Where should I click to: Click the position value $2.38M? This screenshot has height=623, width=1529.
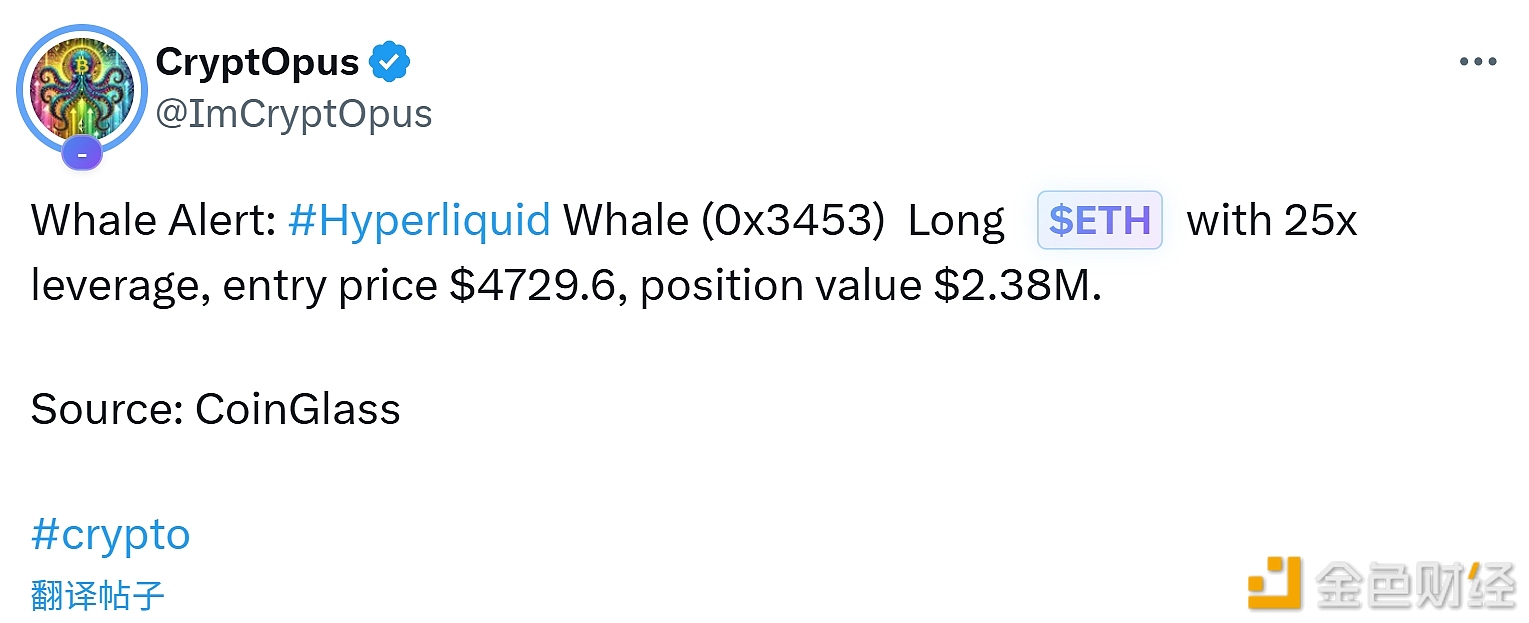[x=1015, y=286]
